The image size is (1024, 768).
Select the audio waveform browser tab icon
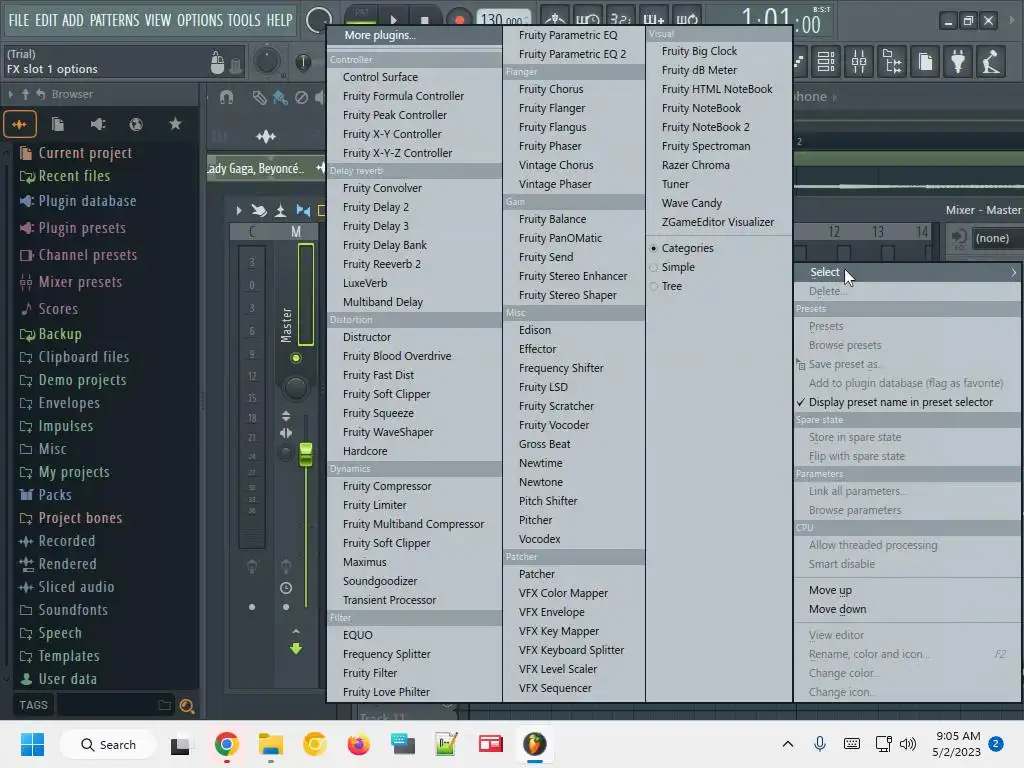pos(20,124)
